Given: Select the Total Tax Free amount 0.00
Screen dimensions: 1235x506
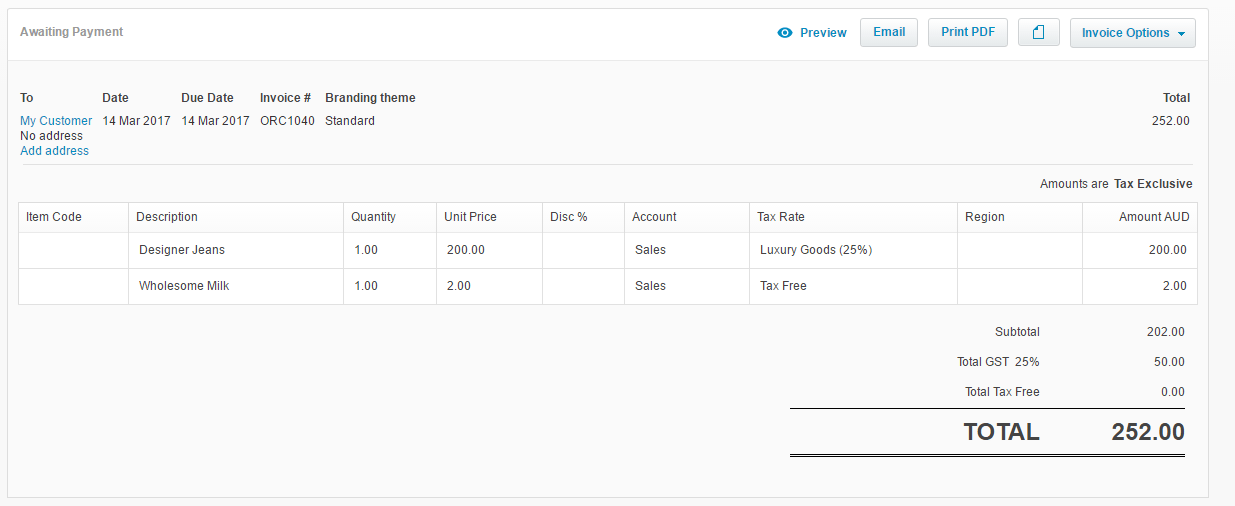Looking at the screenshot, I should pos(1173,392).
